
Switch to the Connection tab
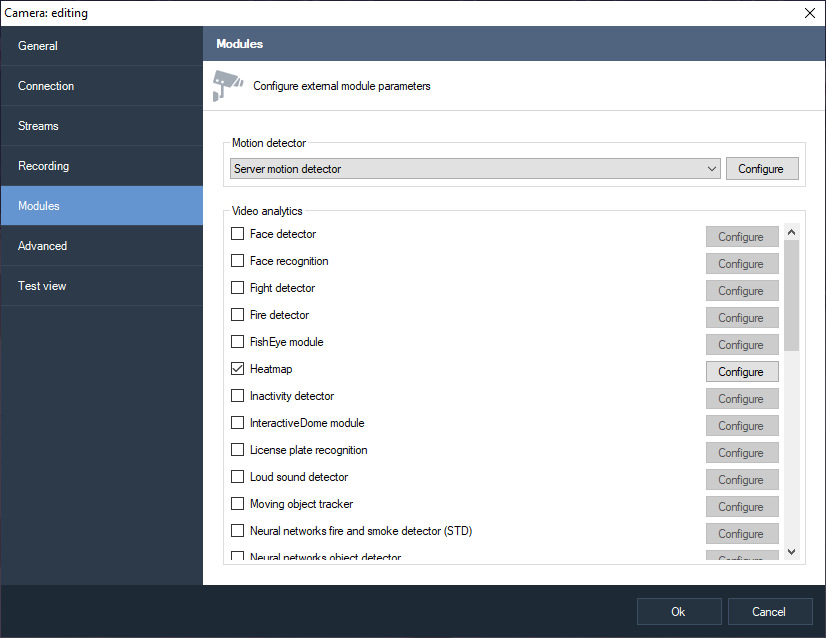coord(46,86)
